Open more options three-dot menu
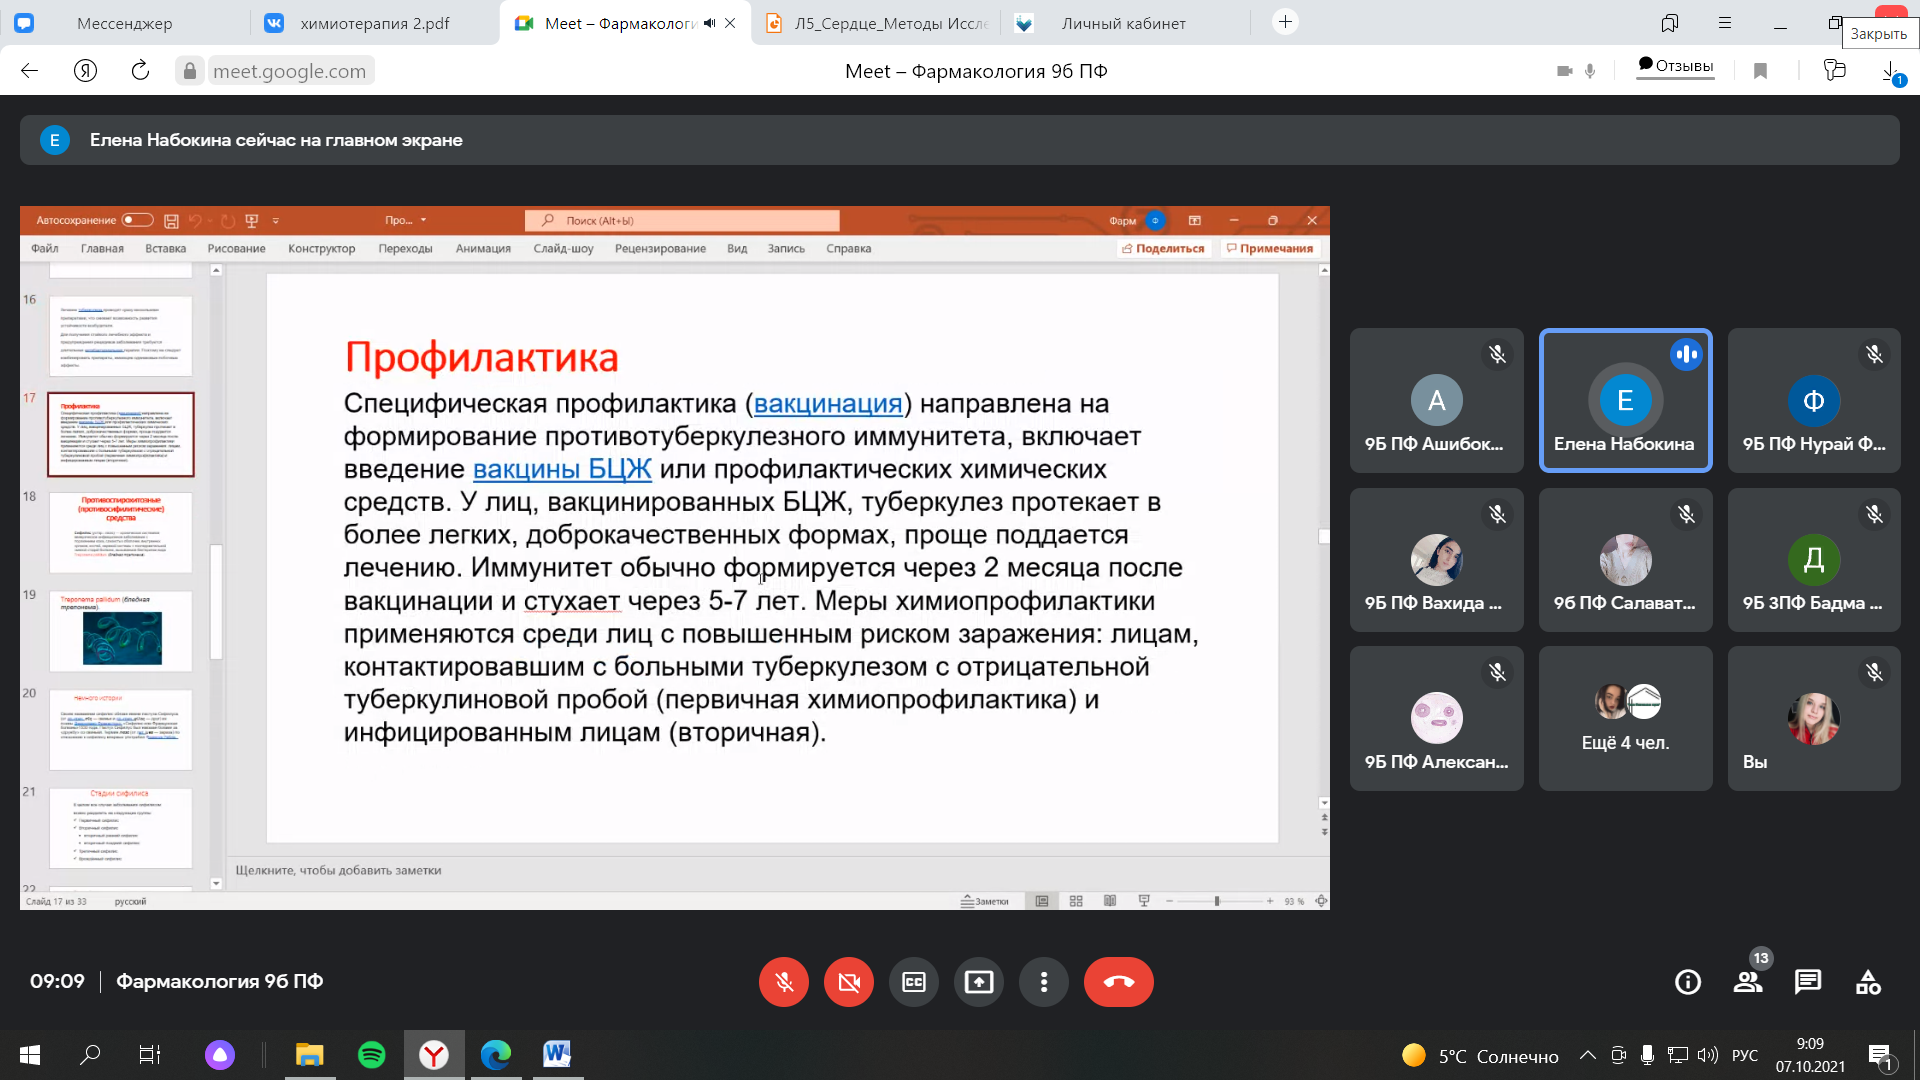Viewport: 1920px width, 1080px height. [1044, 982]
